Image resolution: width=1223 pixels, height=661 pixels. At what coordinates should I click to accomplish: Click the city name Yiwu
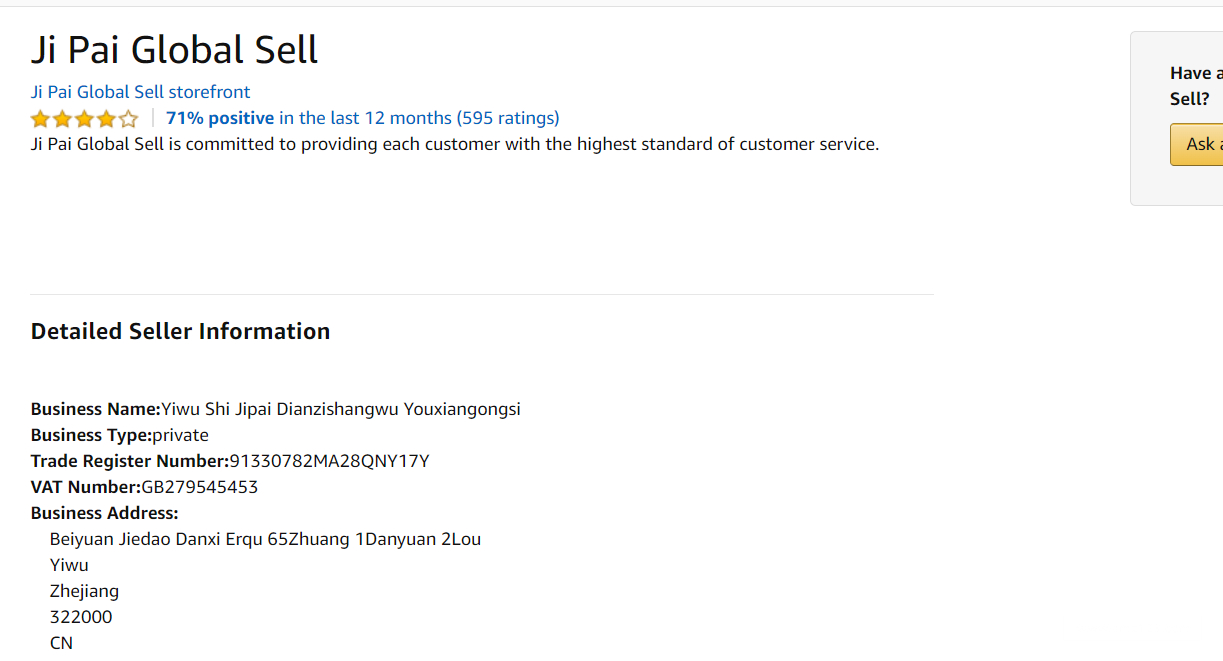click(x=69, y=565)
